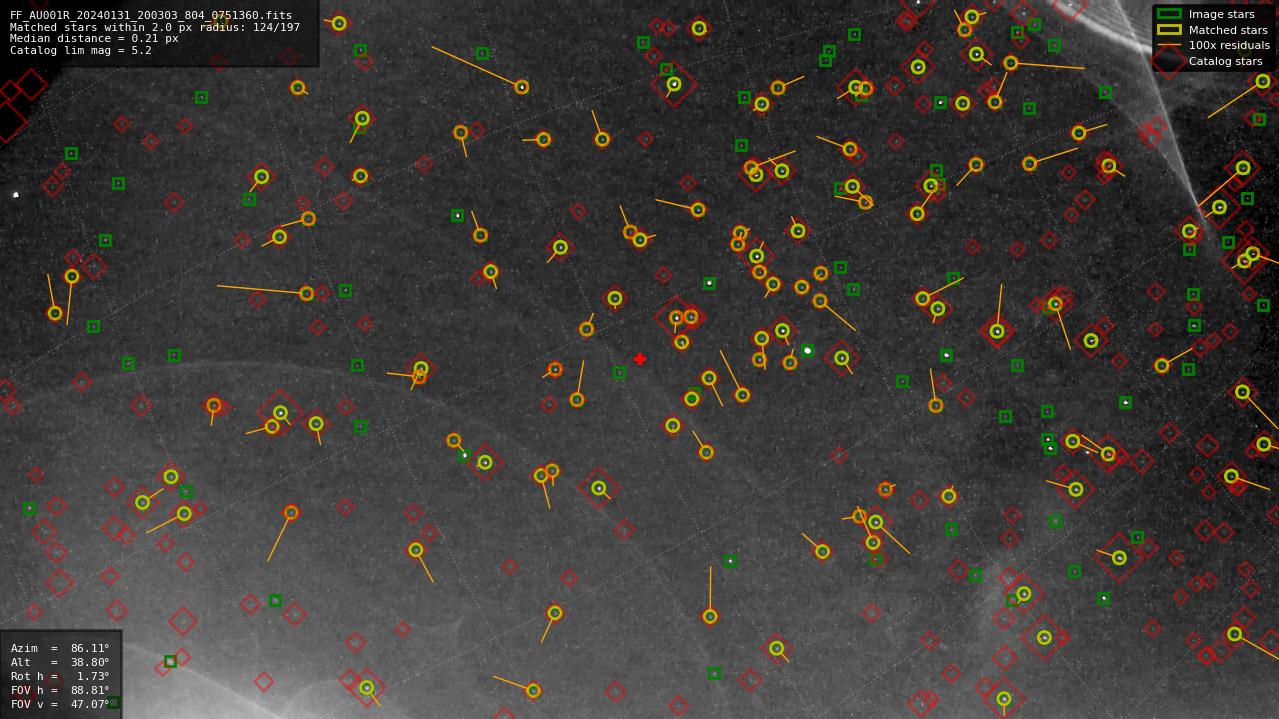Click the "Rot h = 1.73°" readout
The width and height of the screenshot is (1279, 719).
click(x=60, y=676)
